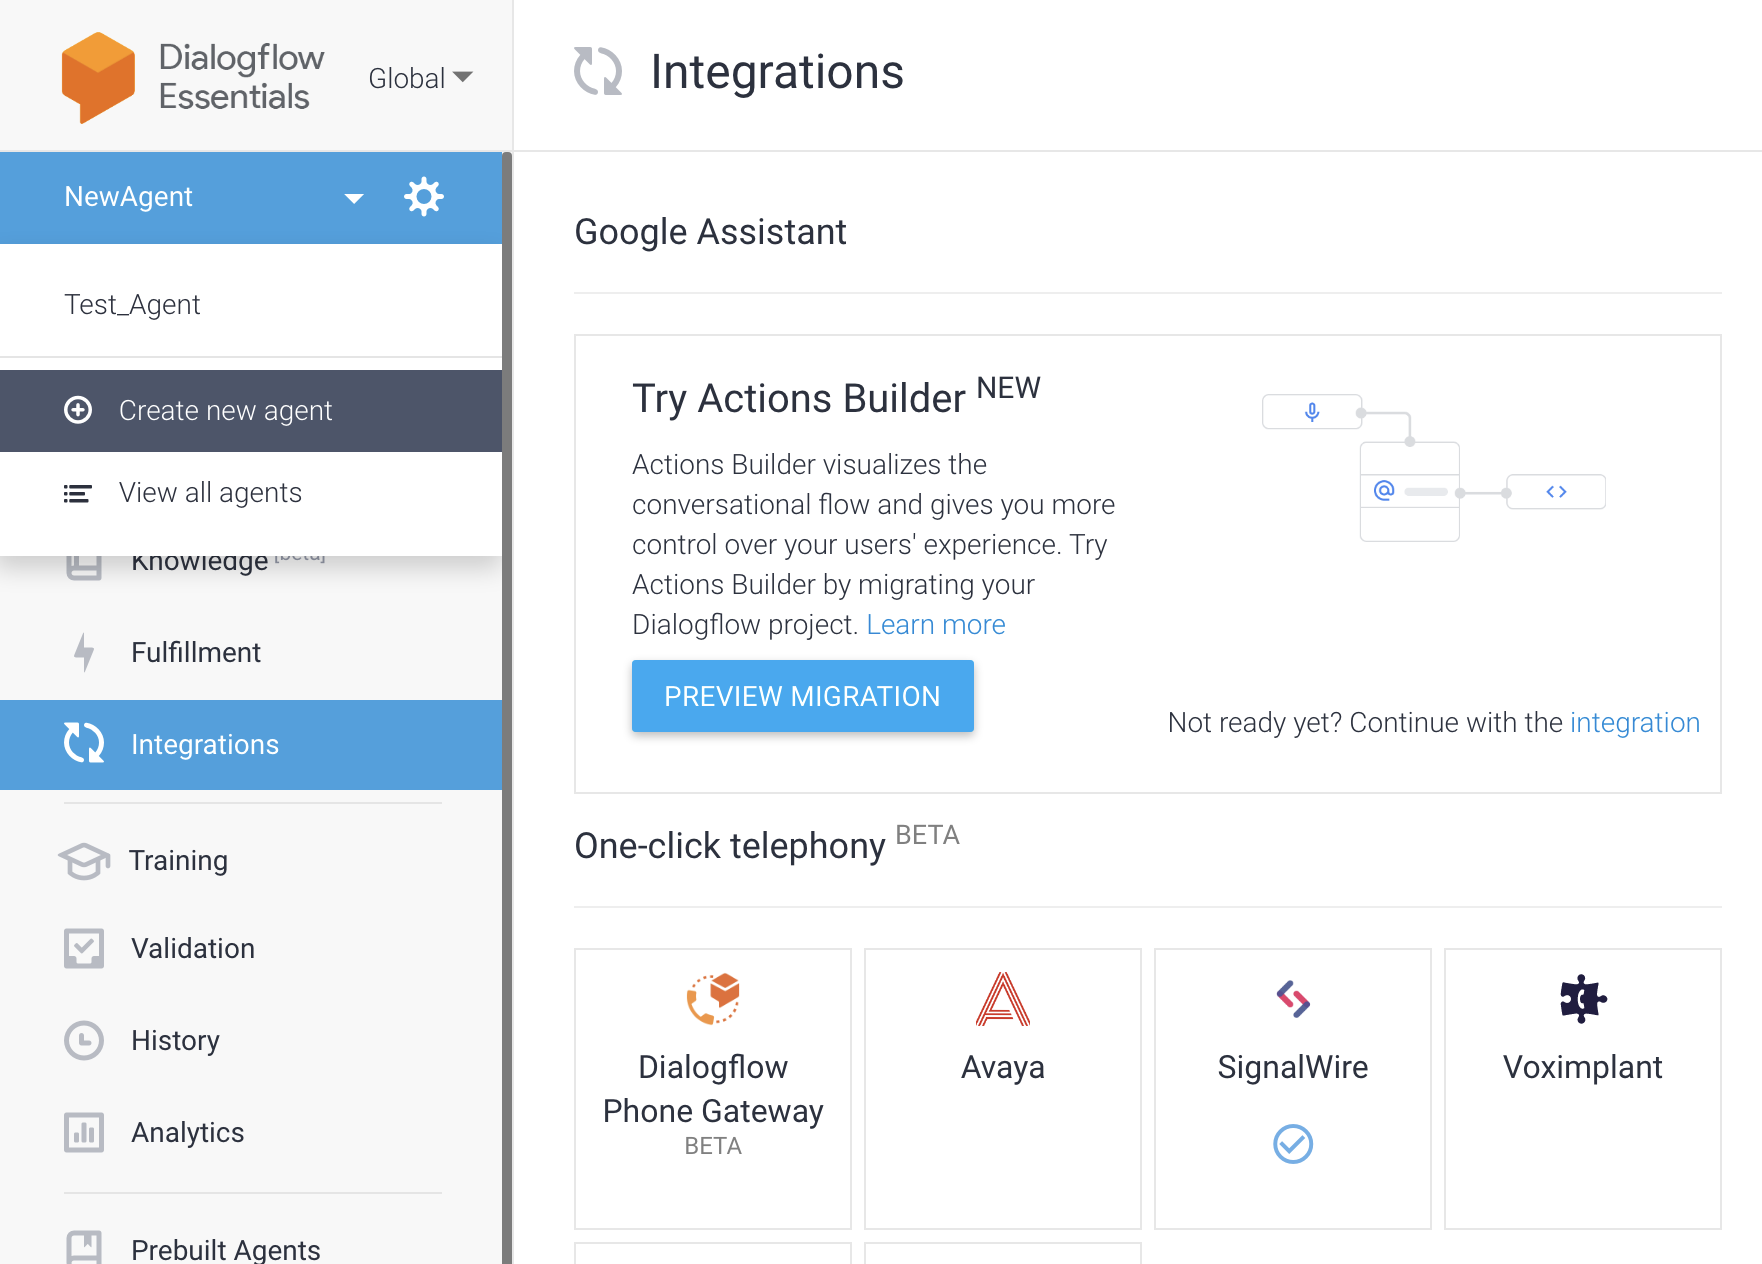Open the Global region dropdown
The image size is (1762, 1264).
[419, 78]
